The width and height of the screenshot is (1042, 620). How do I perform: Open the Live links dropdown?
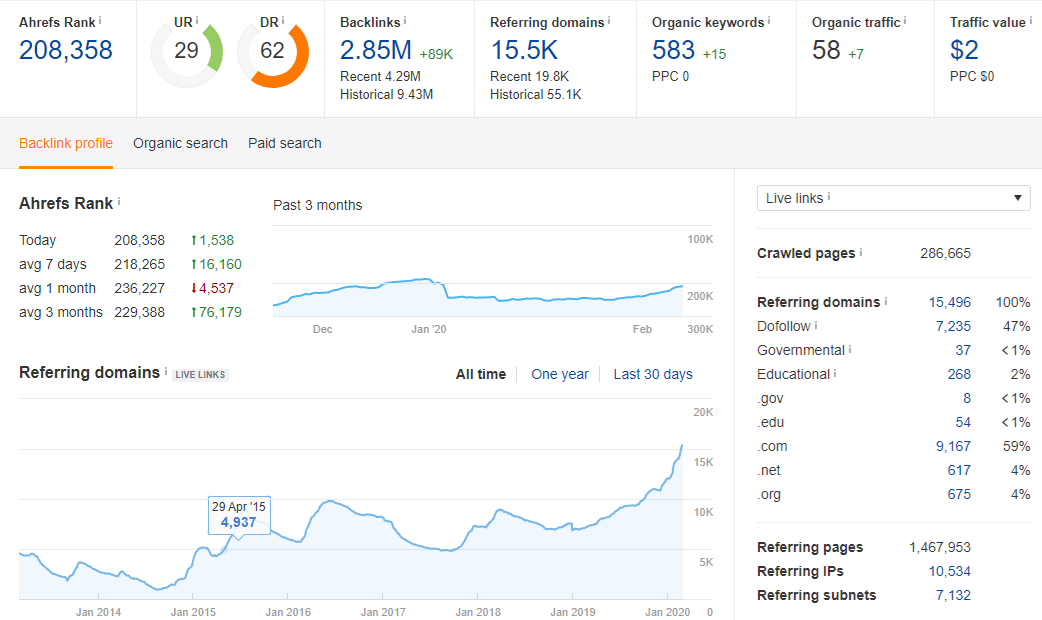click(x=893, y=198)
